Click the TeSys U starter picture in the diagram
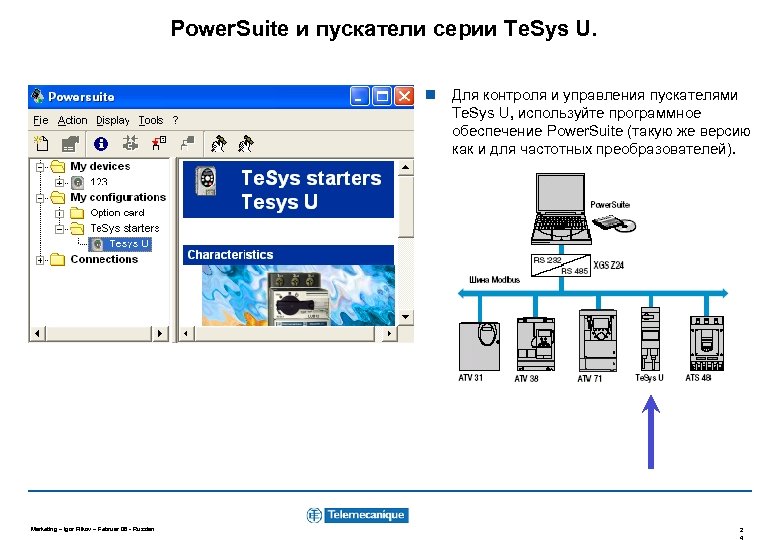 [x=650, y=338]
